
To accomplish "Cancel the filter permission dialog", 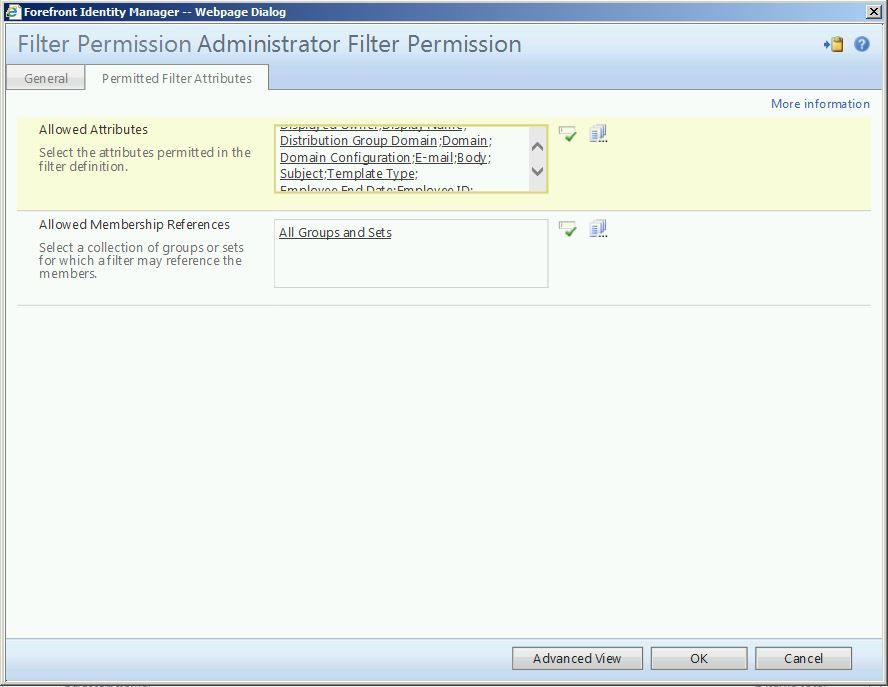I will pos(803,658).
